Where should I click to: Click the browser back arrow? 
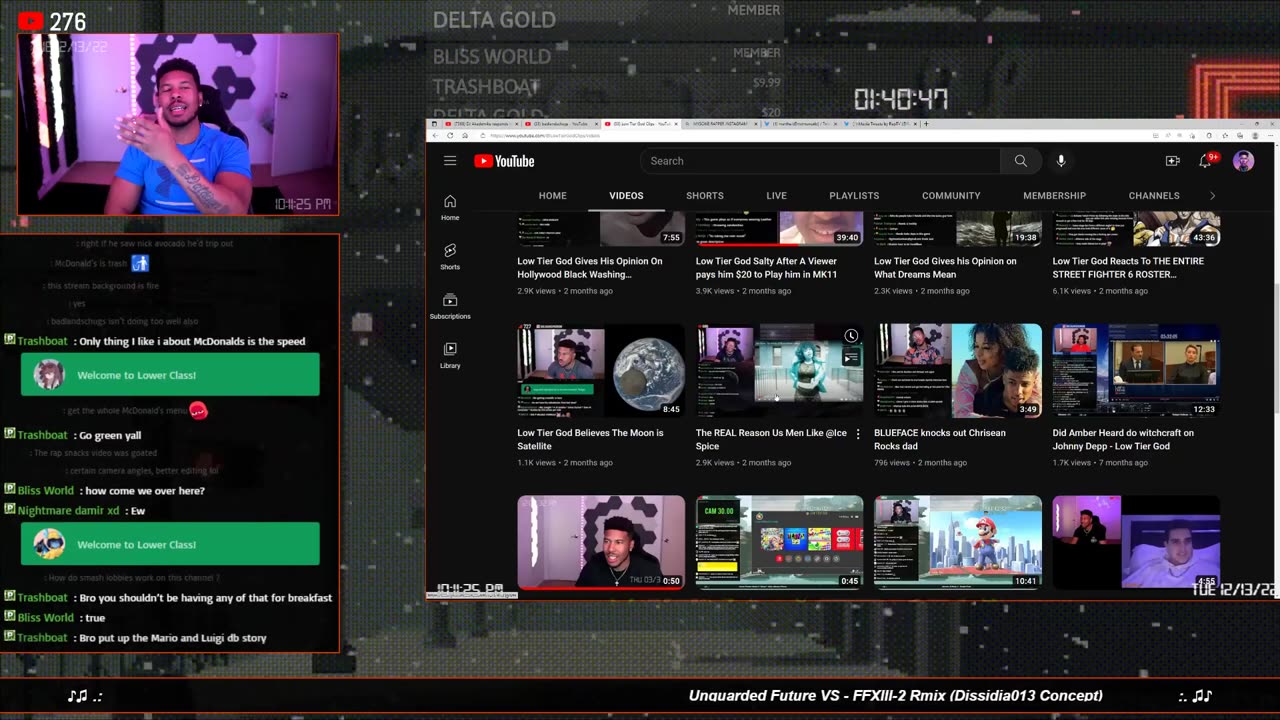coord(434,135)
